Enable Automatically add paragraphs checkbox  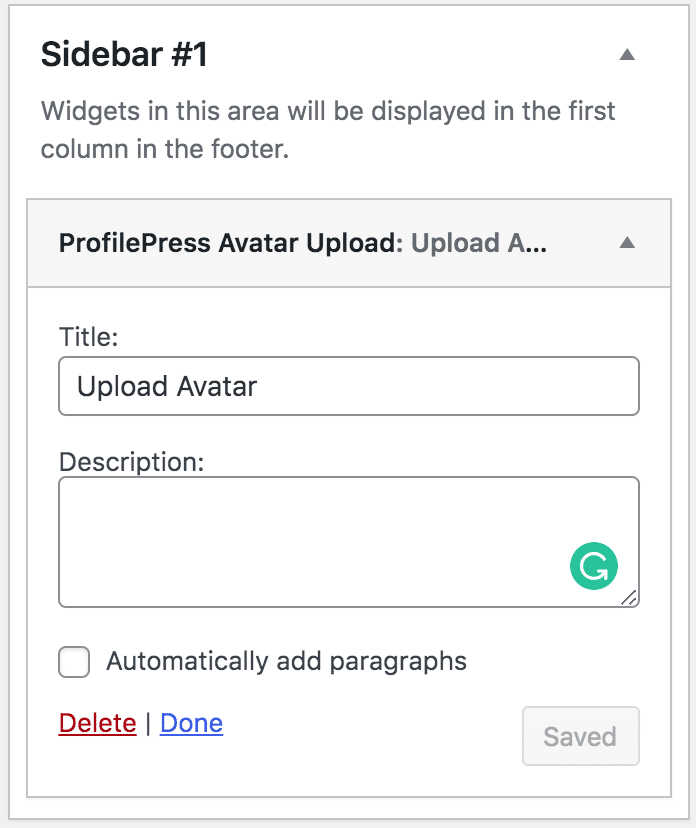tap(74, 662)
